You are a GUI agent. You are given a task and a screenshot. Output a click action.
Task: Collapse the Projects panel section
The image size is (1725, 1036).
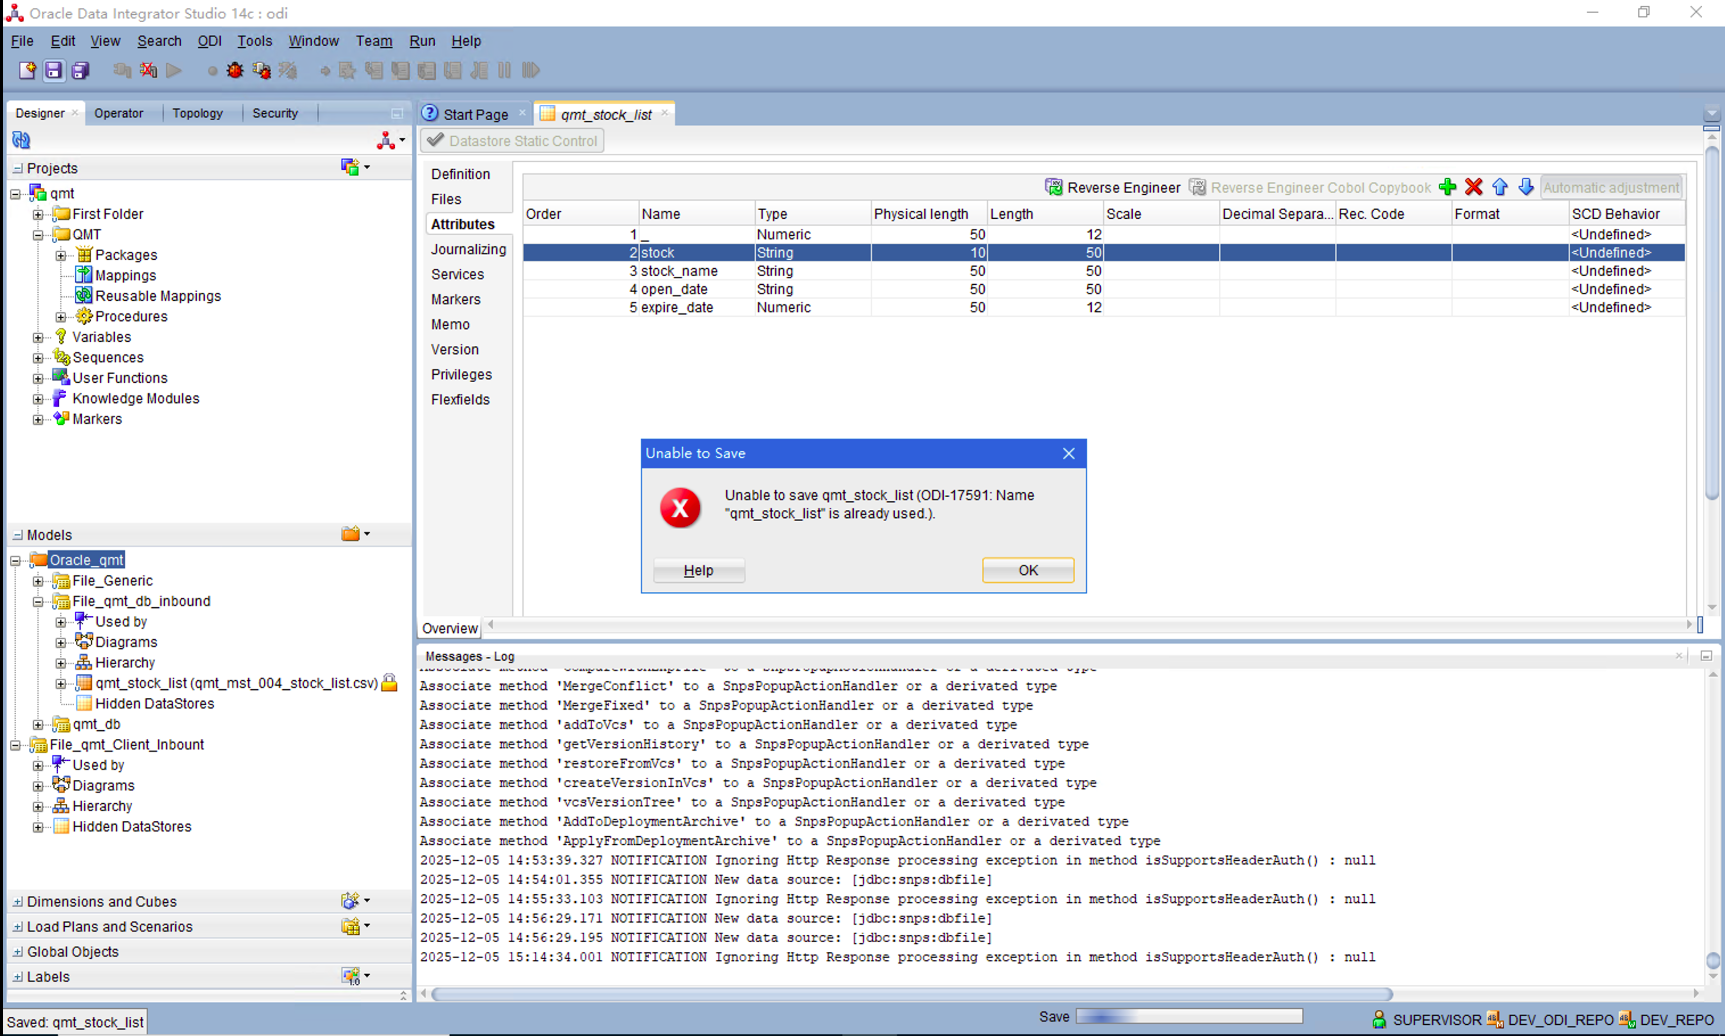tap(17, 168)
